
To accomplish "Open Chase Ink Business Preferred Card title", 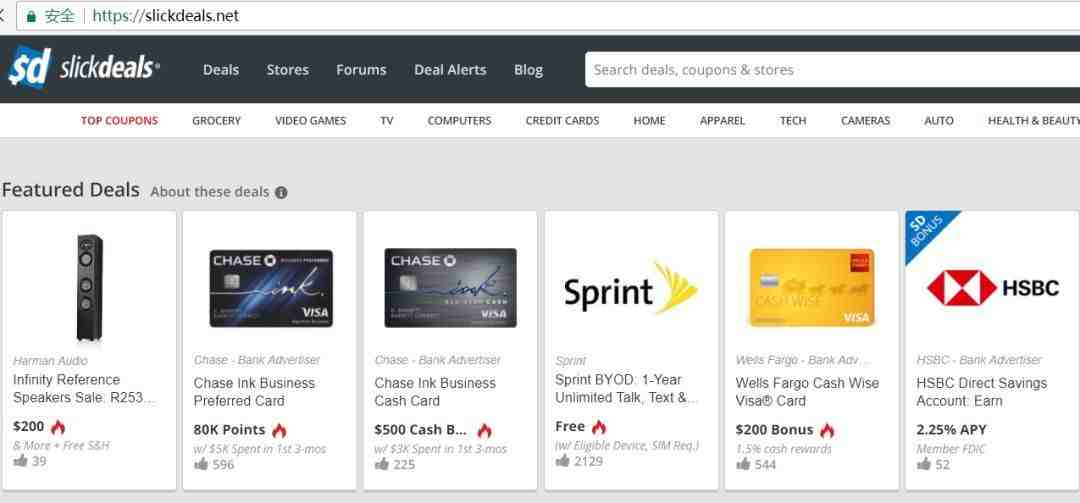I will pyautogui.click(x=254, y=392).
